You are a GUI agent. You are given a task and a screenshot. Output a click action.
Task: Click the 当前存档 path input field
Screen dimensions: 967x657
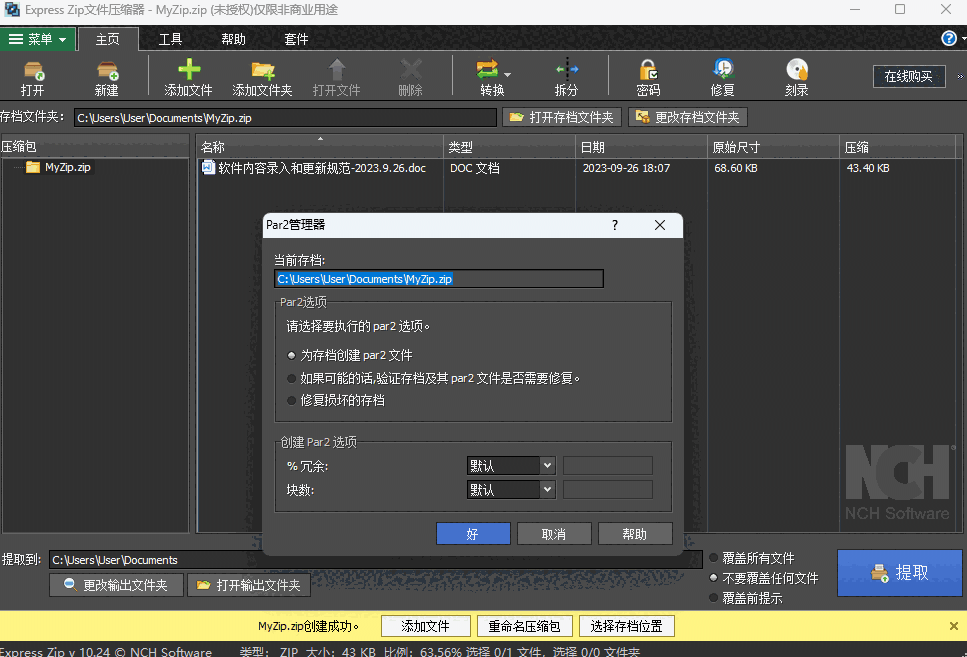tap(438, 279)
